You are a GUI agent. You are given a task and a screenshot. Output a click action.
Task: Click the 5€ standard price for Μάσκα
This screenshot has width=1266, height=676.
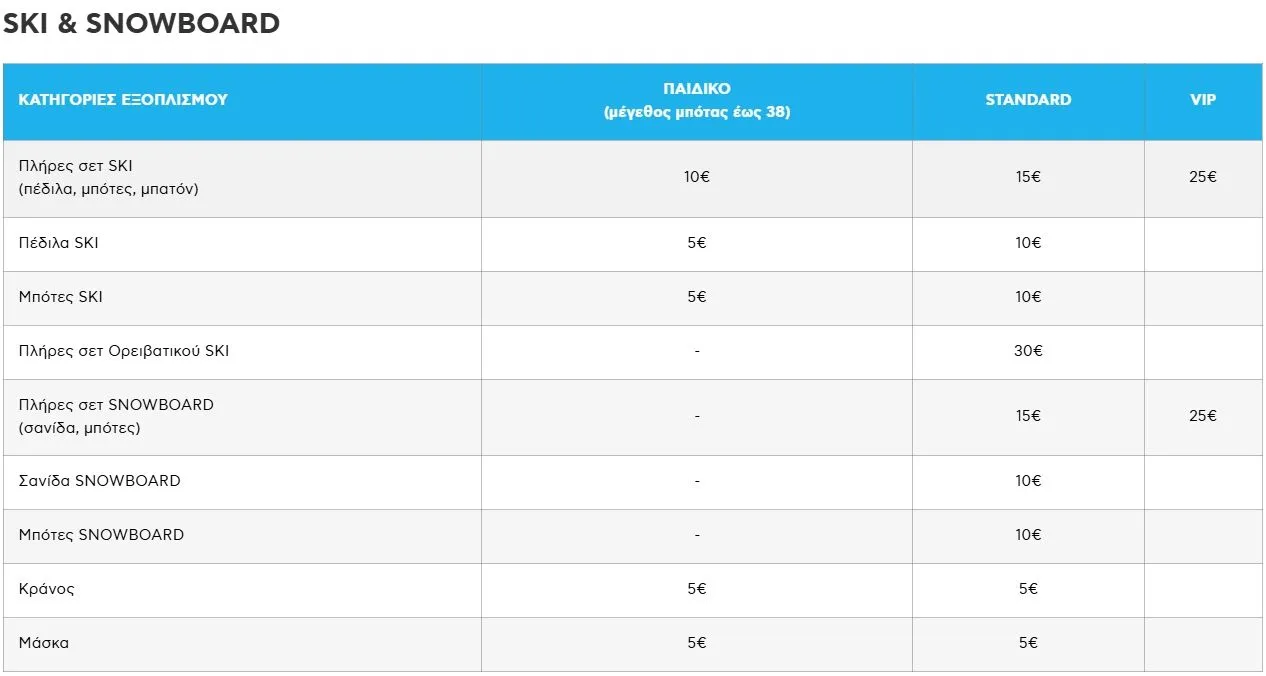1028,643
